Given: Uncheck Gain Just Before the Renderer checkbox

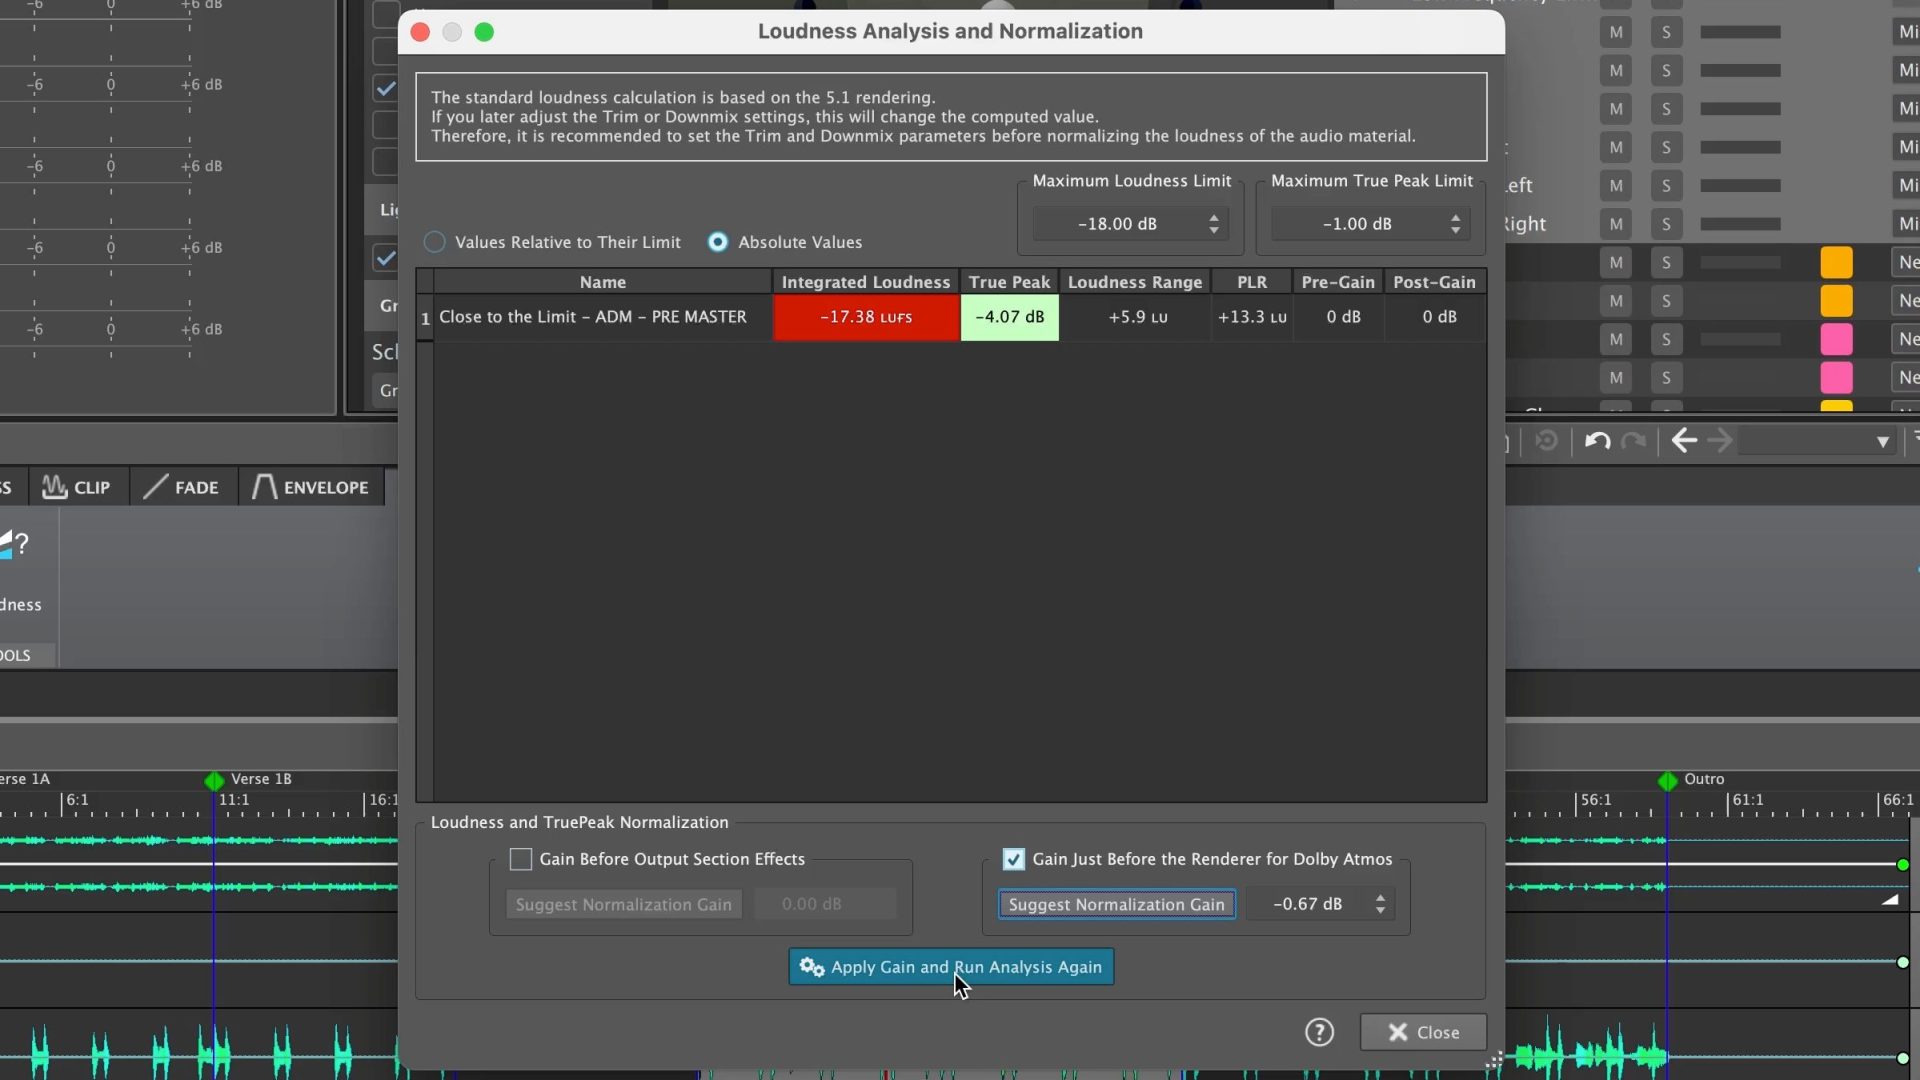Looking at the screenshot, I should coord(1013,859).
